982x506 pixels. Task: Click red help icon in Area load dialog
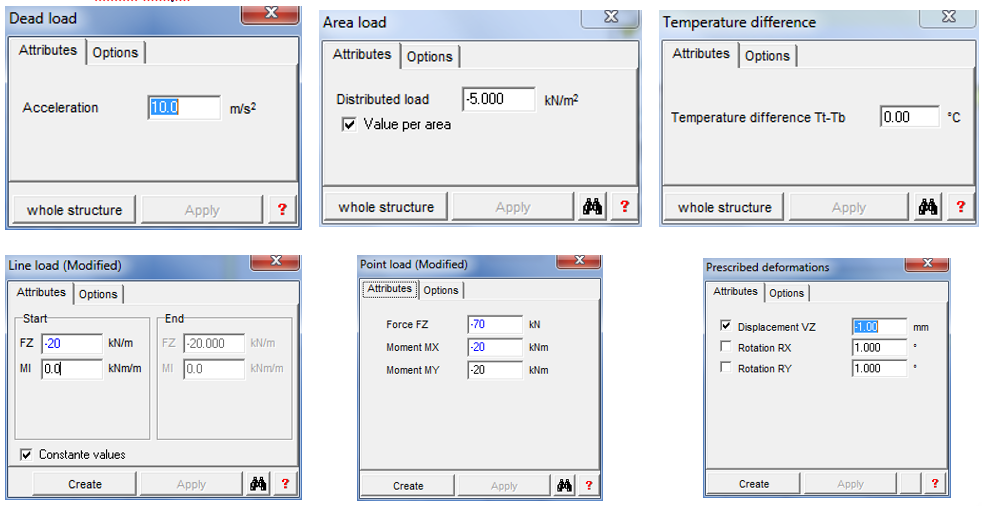pos(625,207)
